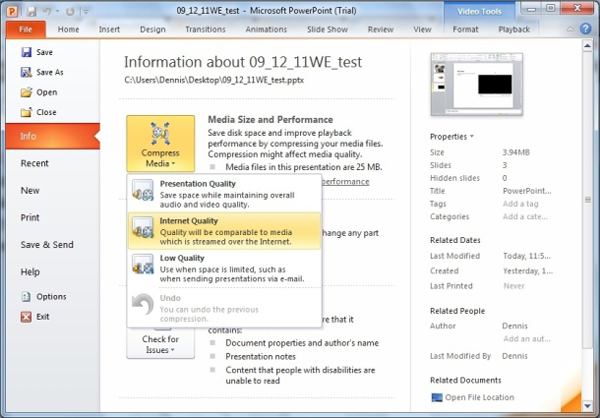Click the Close folder icon
600x418 pixels.
(26, 112)
